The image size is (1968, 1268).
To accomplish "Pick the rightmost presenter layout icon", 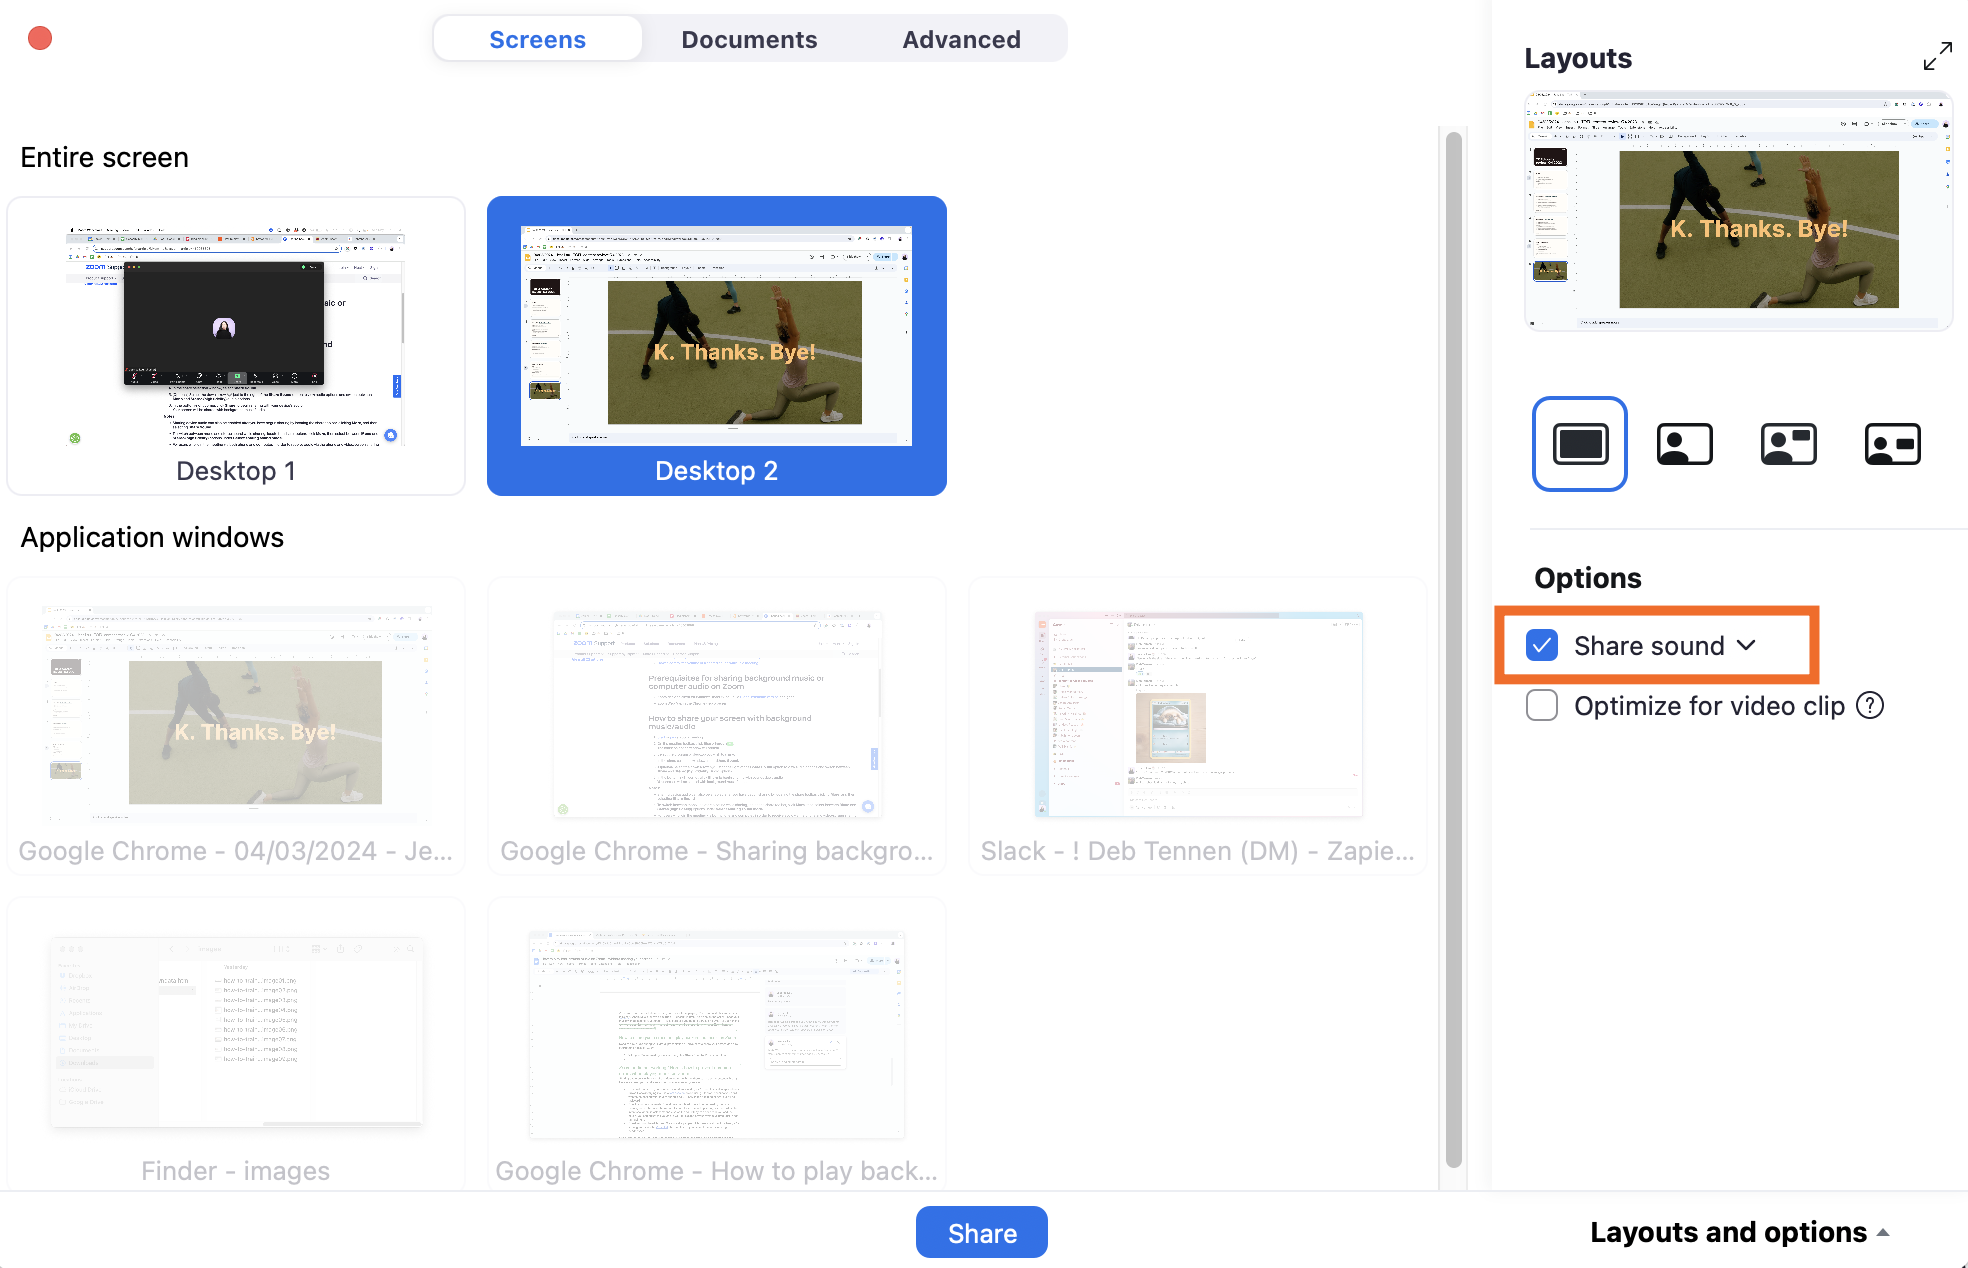I will 1892,444.
